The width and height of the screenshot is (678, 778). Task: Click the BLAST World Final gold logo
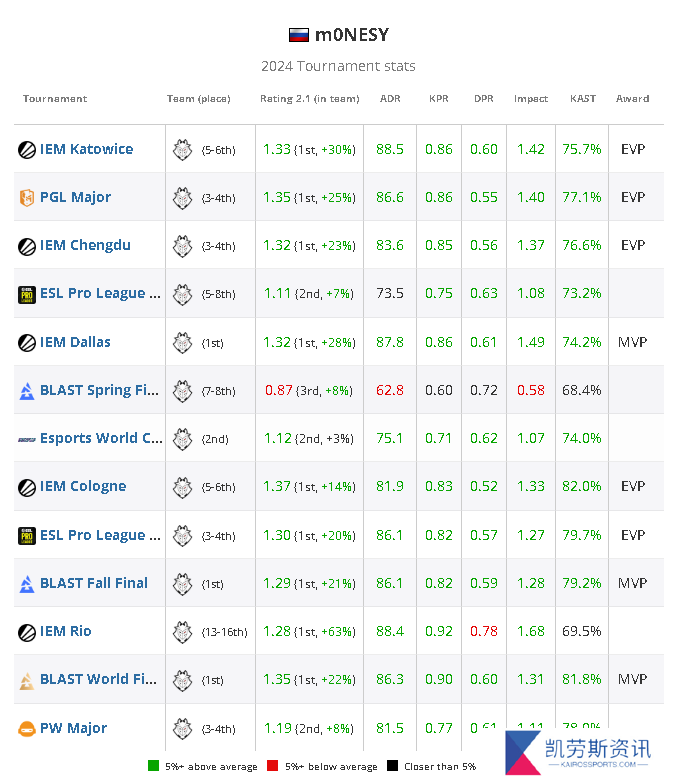[x=27, y=680]
